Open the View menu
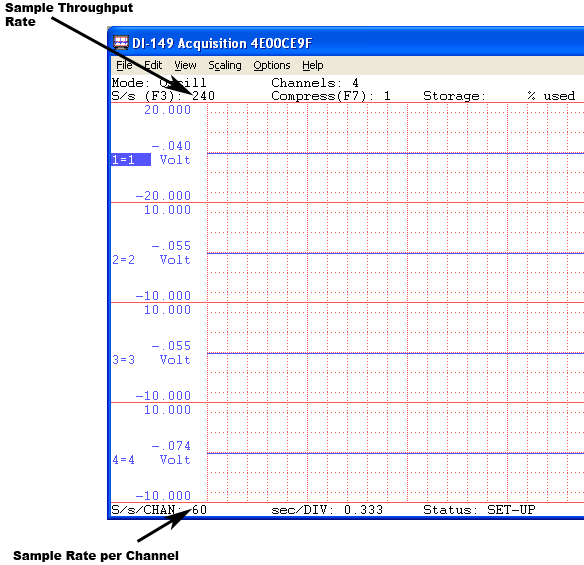The width and height of the screenshot is (584, 565). (x=185, y=65)
